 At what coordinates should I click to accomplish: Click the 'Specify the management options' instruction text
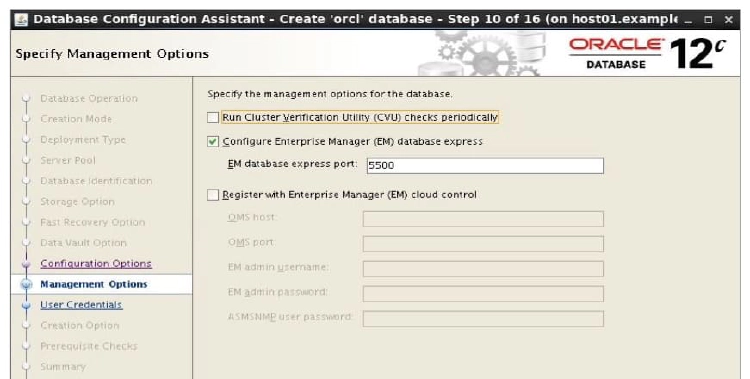click(330, 94)
